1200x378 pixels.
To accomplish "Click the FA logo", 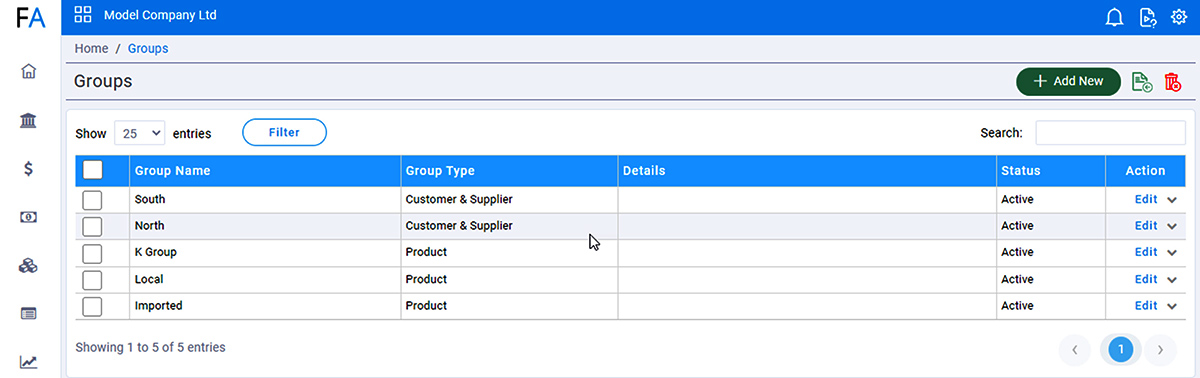I will pos(31,17).
